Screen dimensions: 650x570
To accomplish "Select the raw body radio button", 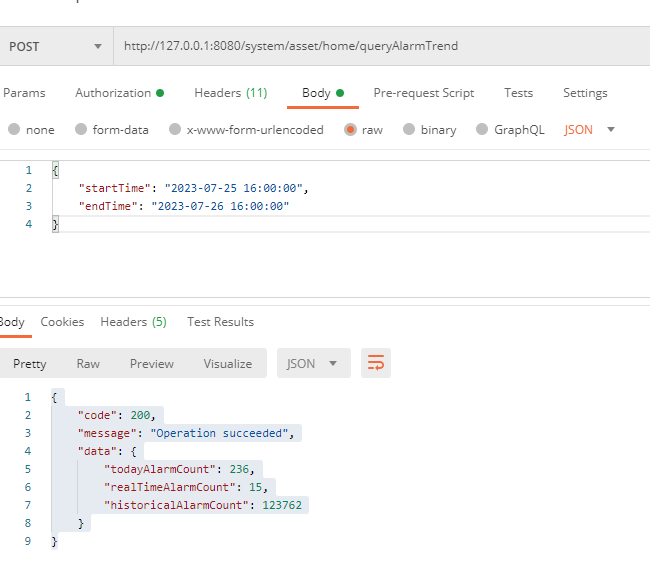I will 350,130.
